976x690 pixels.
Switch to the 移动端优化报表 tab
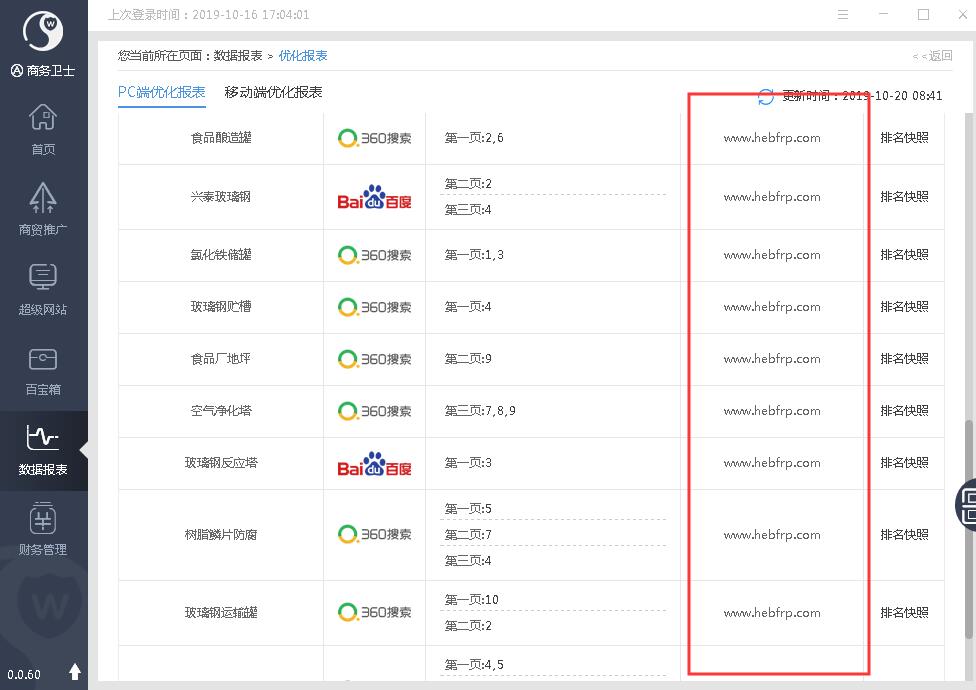(273, 93)
